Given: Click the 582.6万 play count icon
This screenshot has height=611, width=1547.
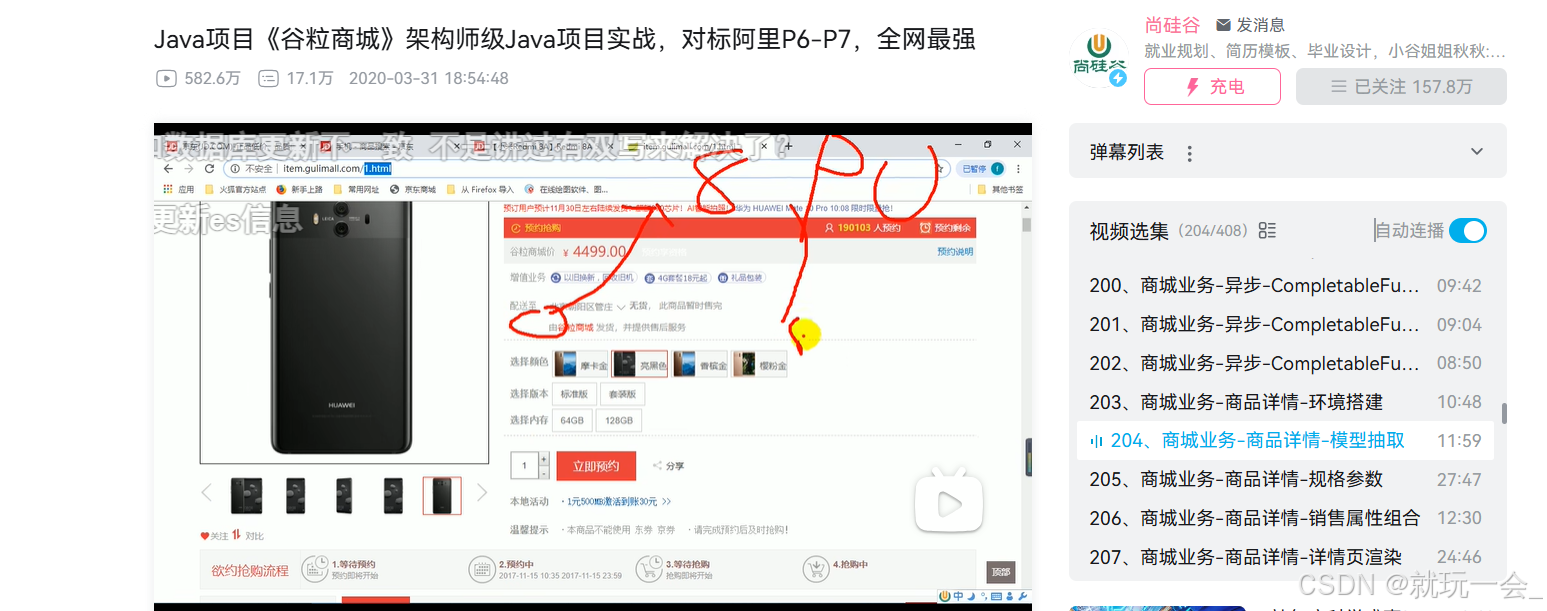Looking at the screenshot, I should click(x=166, y=78).
